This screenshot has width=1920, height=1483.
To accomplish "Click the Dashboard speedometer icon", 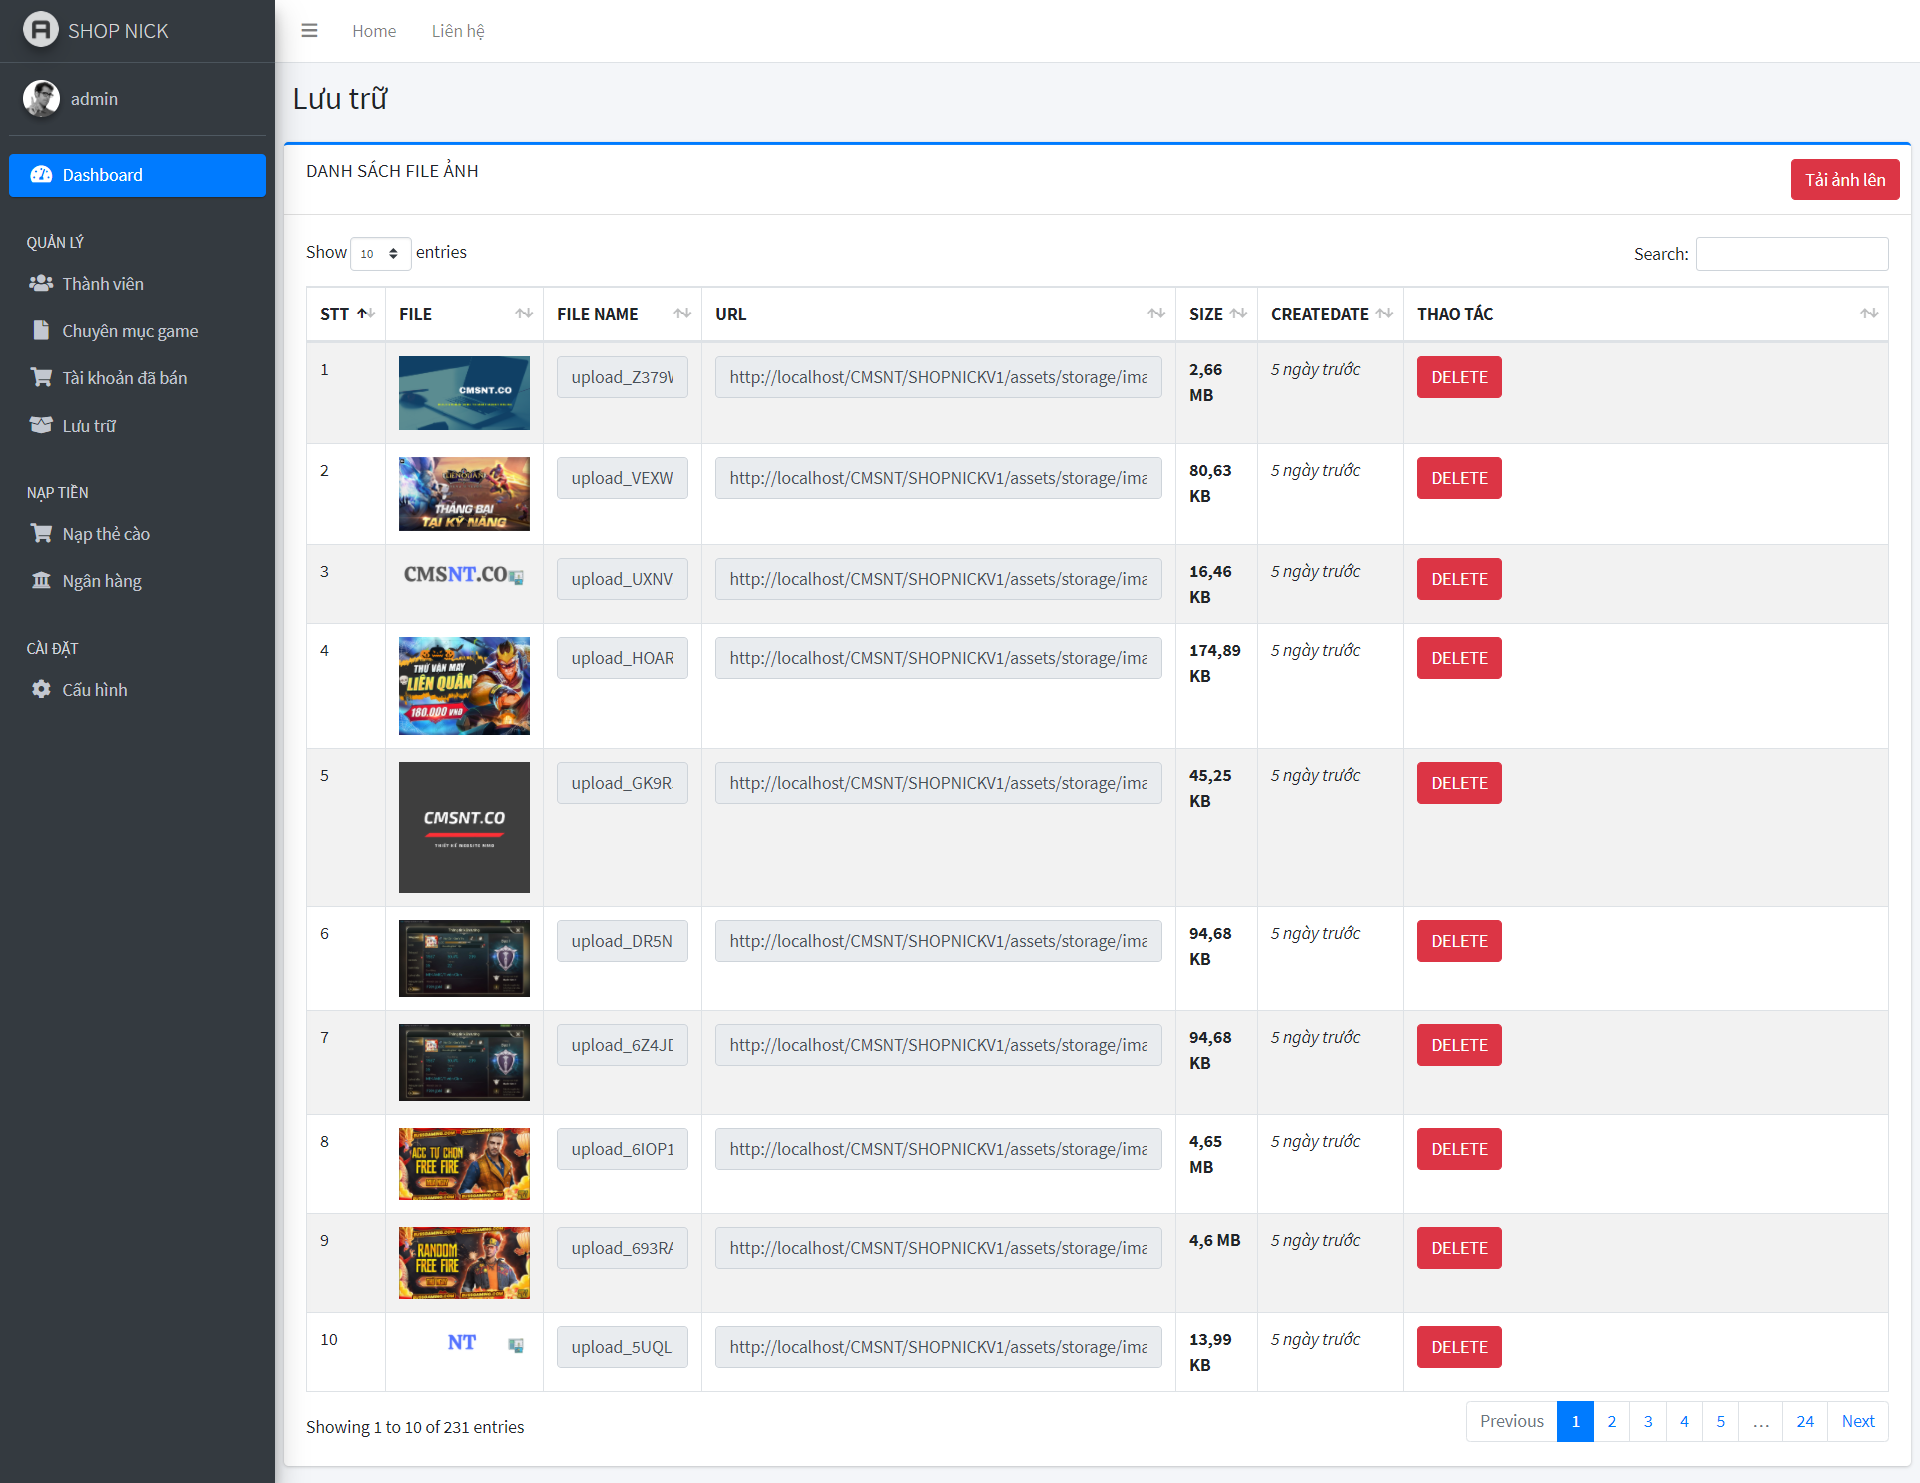I will point(41,175).
